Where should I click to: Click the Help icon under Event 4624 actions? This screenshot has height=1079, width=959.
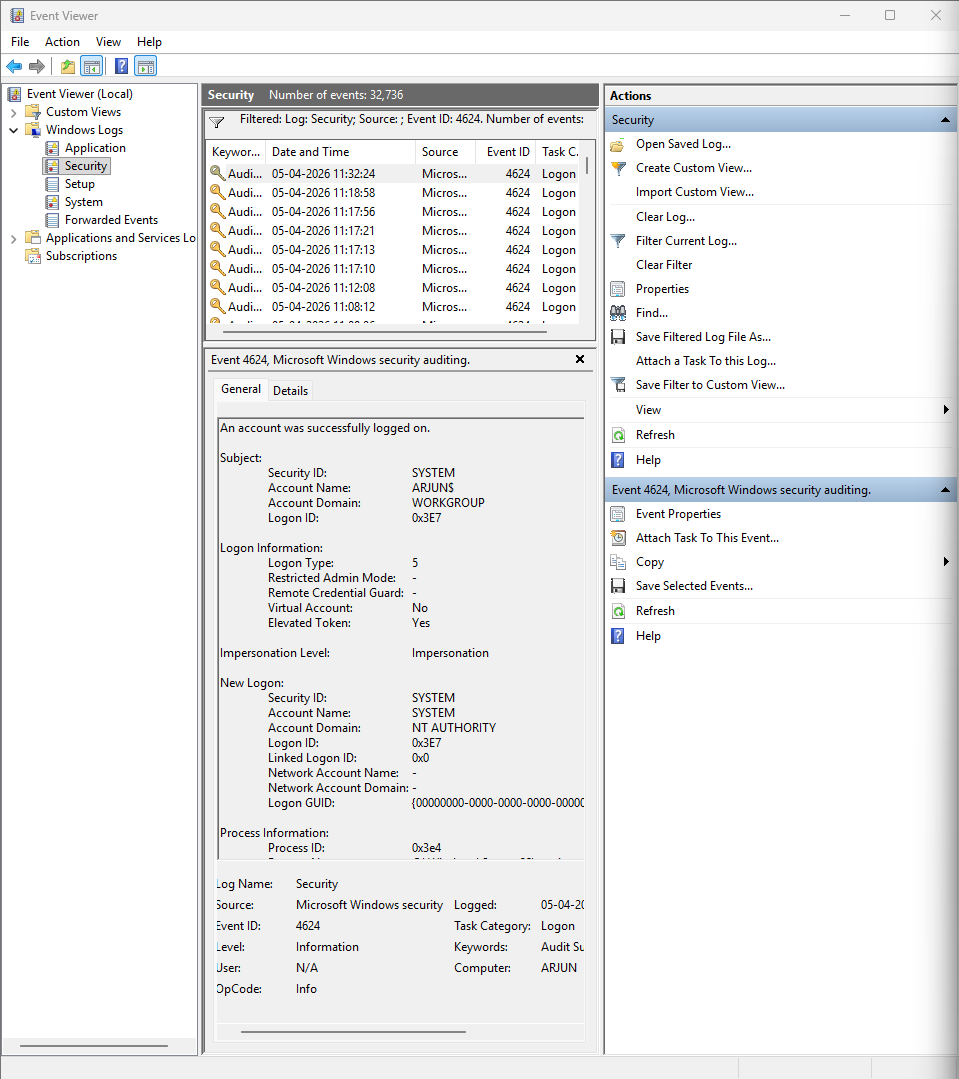coord(618,636)
